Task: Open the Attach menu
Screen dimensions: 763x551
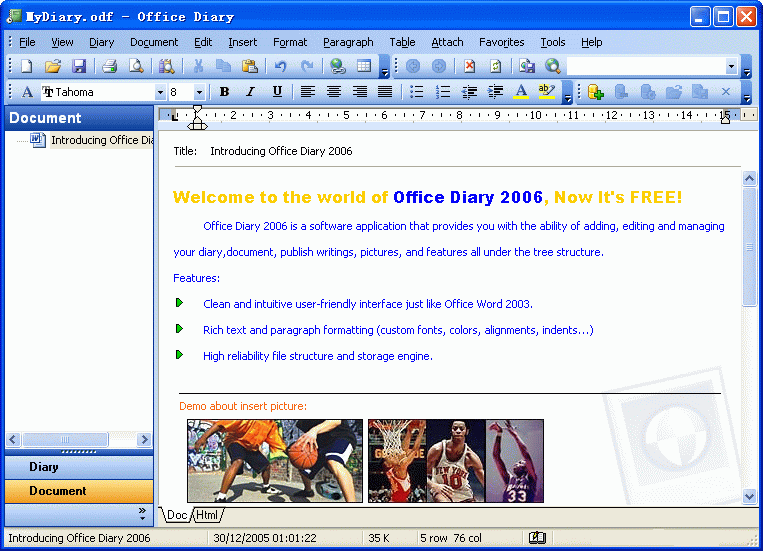Action: pos(447,42)
